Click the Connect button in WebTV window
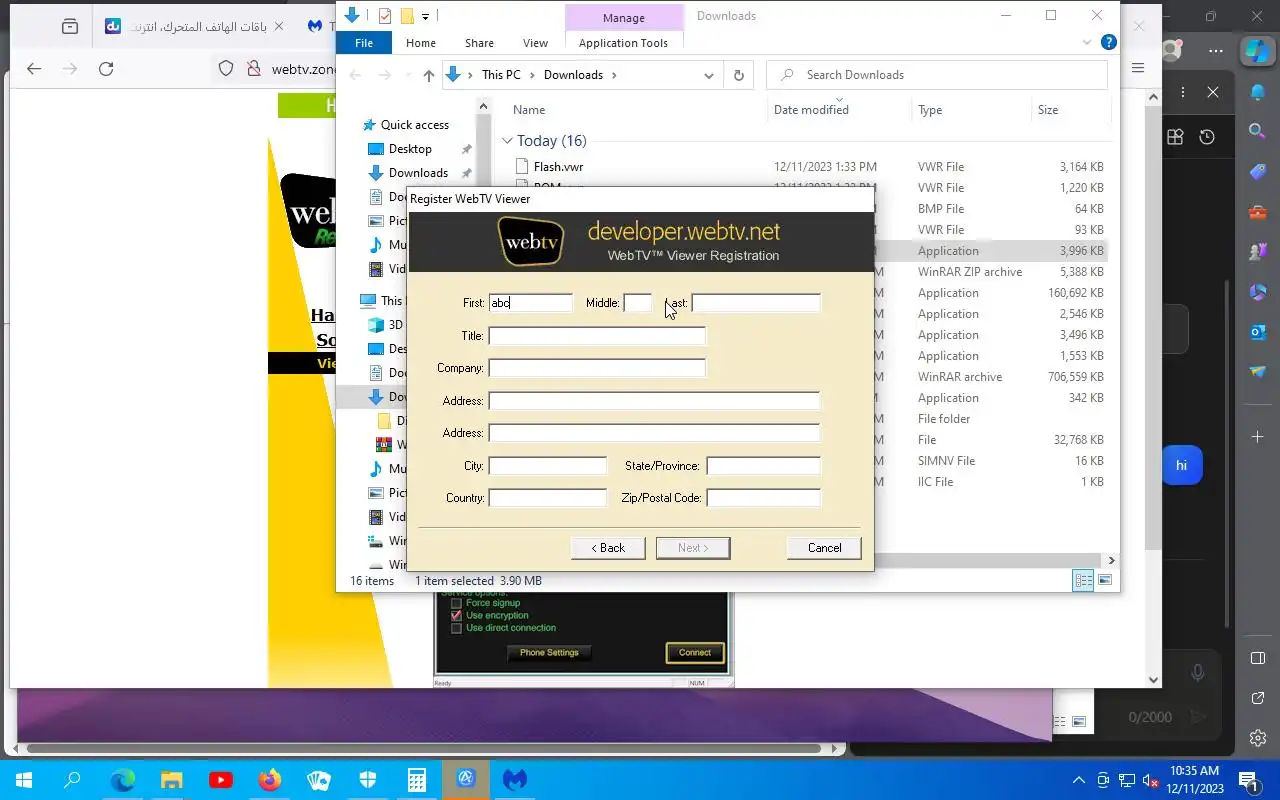Screen dimensions: 1280x800 click(695, 652)
